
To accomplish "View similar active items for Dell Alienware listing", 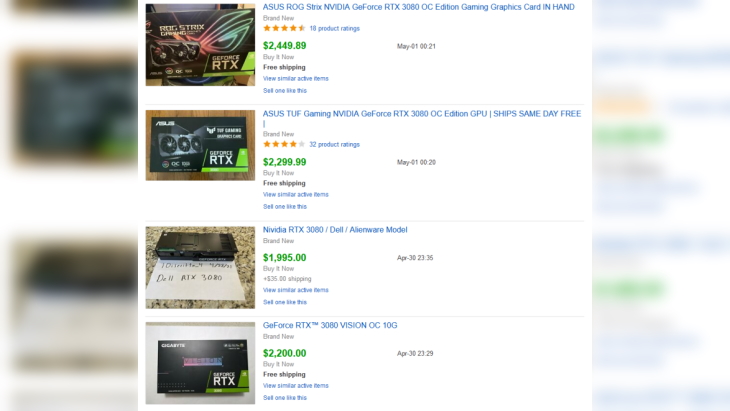I will coord(296,290).
